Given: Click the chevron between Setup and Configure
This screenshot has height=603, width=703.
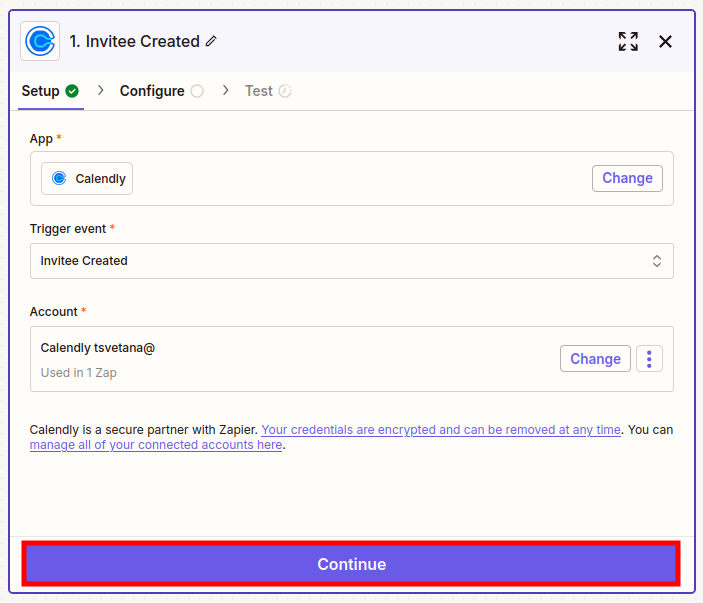Looking at the screenshot, I should click(100, 91).
